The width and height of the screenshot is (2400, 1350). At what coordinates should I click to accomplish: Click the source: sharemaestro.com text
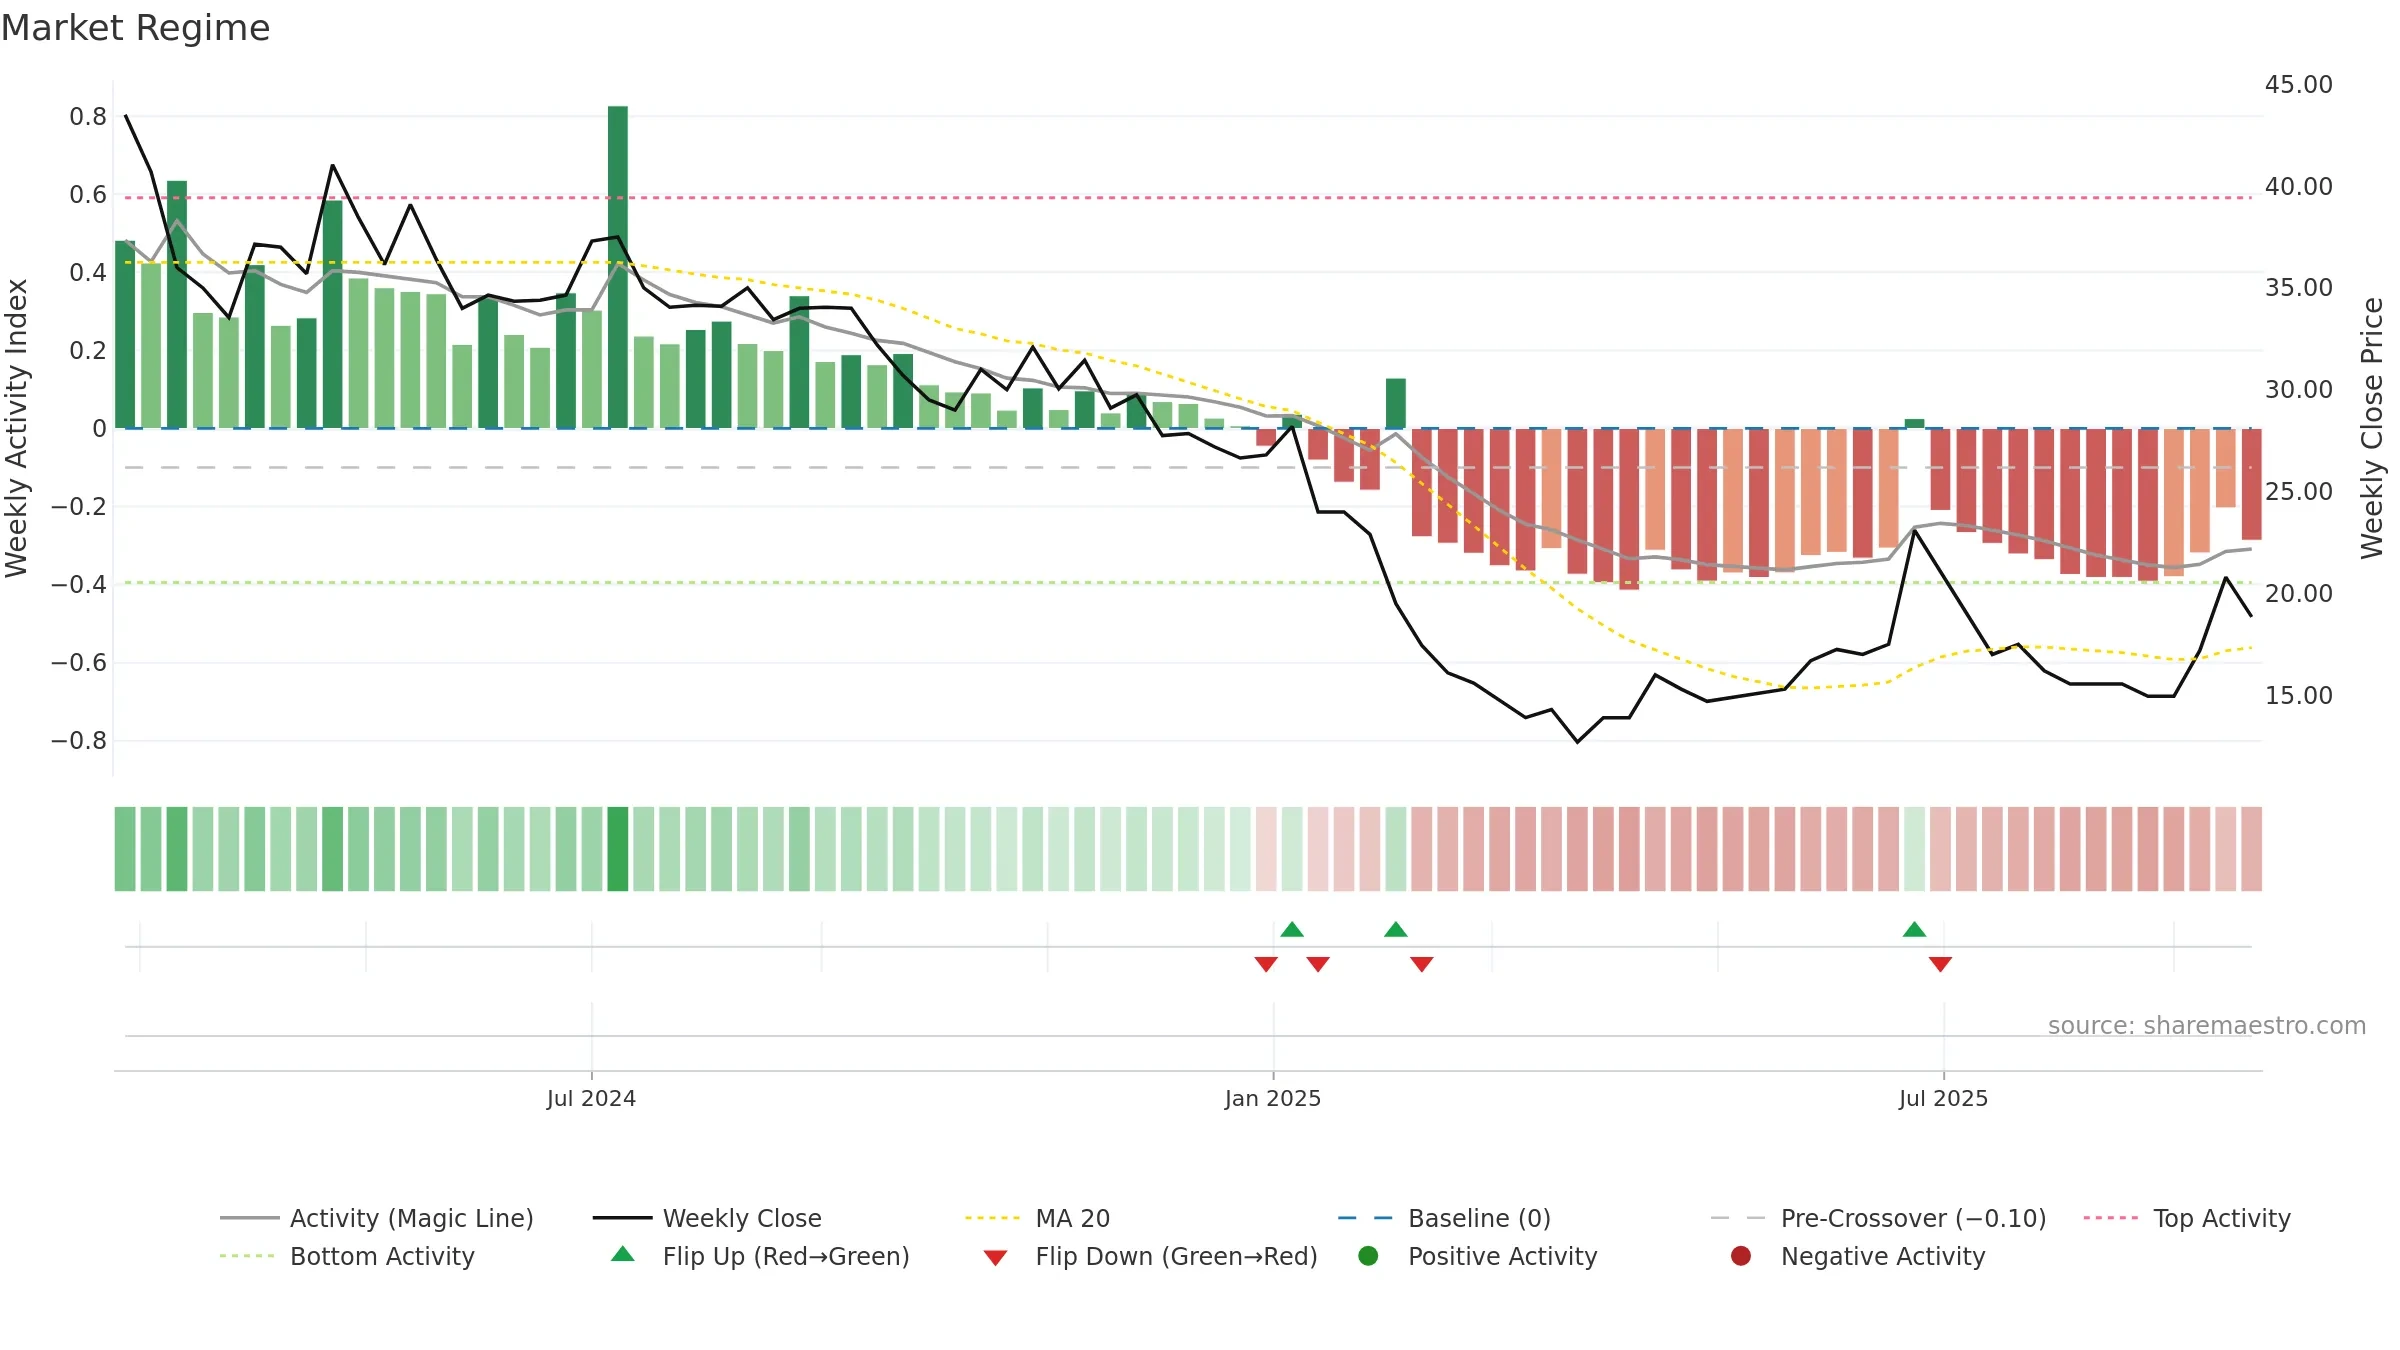2207,1025
